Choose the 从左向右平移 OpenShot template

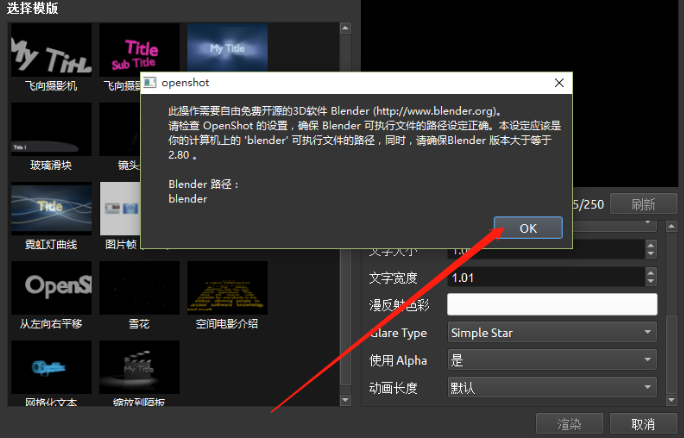pos(51,288)
